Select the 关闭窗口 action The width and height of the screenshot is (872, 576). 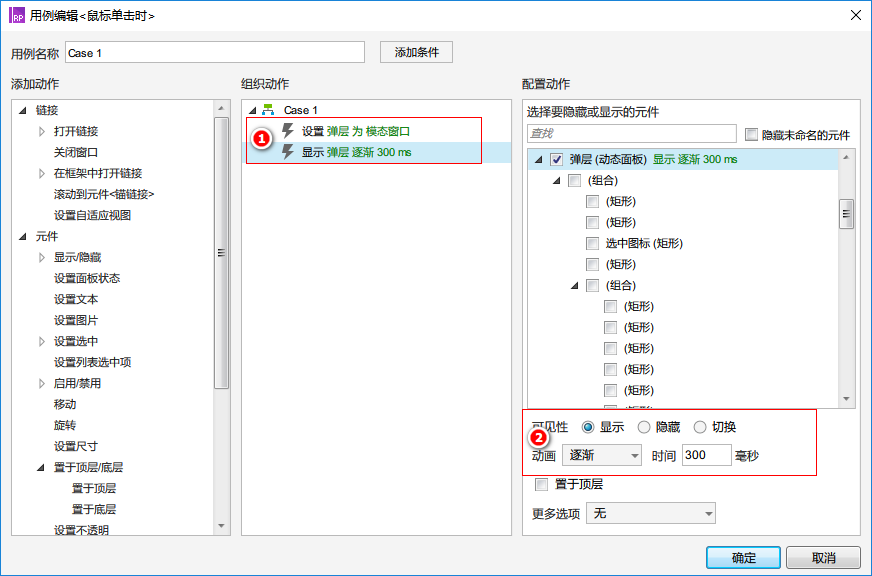tap(76, 152)
